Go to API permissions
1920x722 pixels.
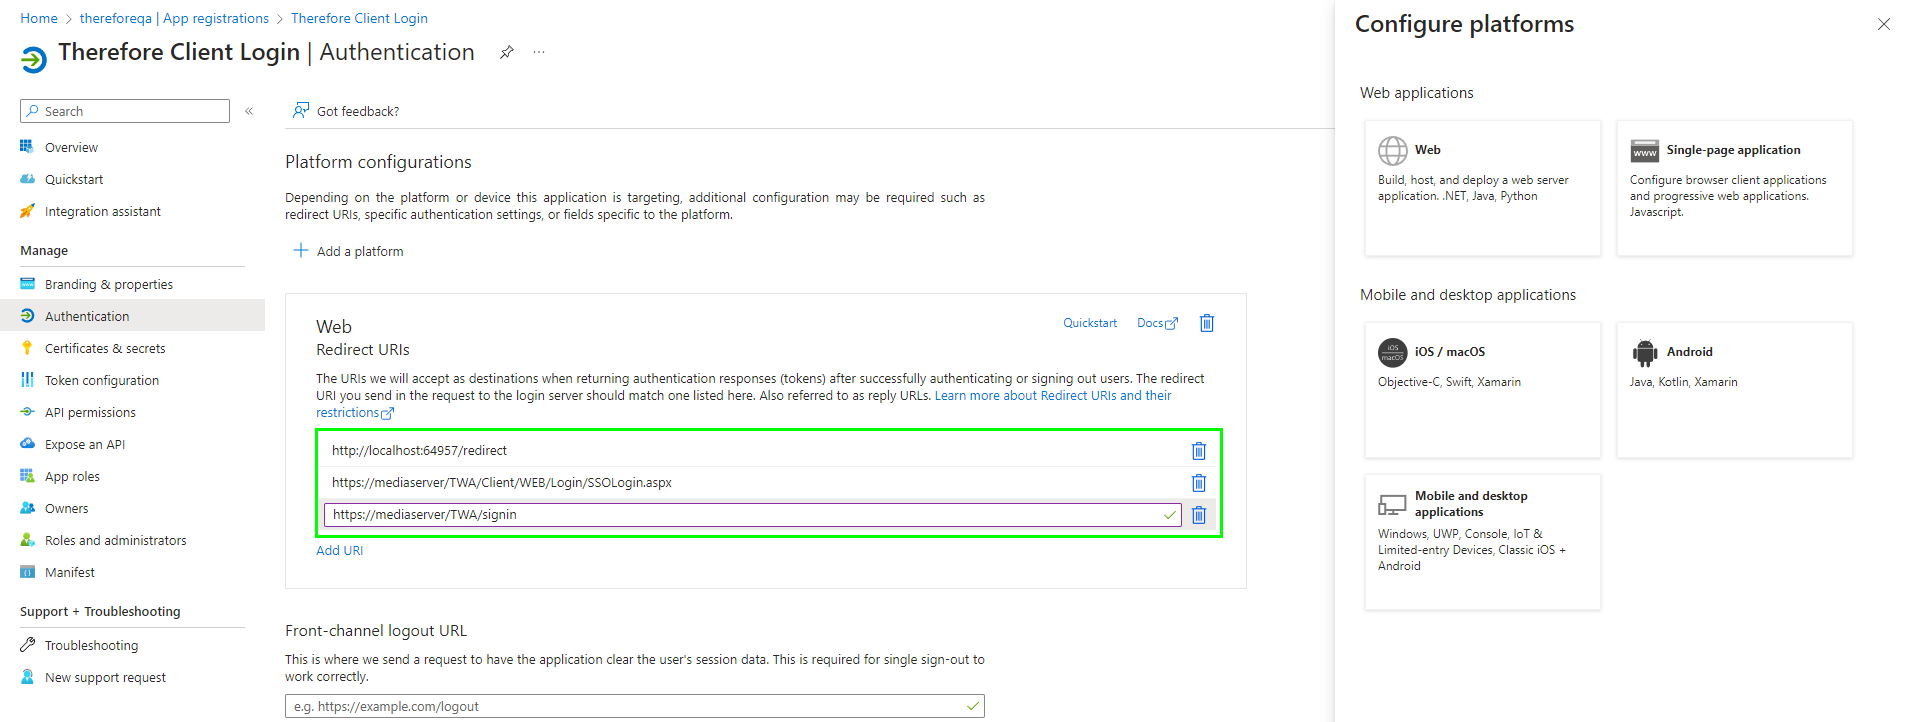pyautogui.click(x=90, y=412)
